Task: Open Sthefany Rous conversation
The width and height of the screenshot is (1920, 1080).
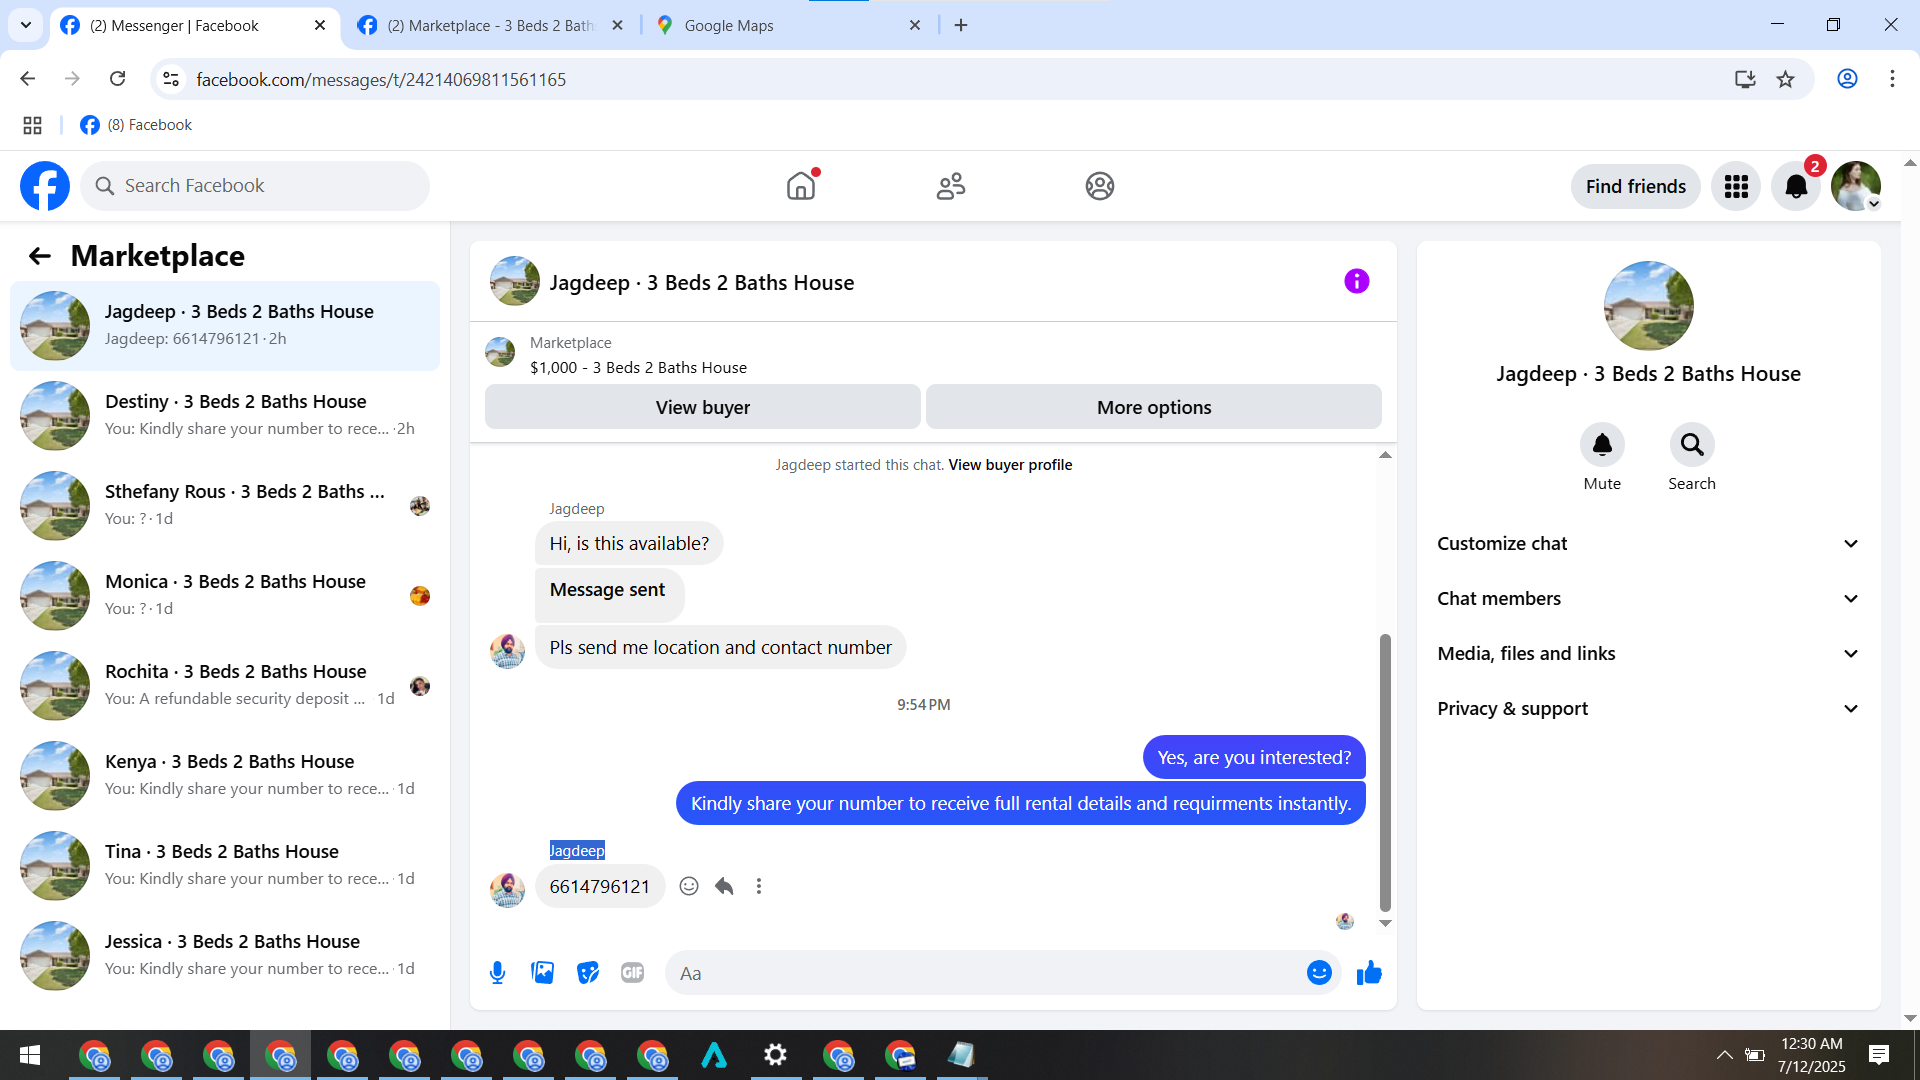Action: coord(225,505)
